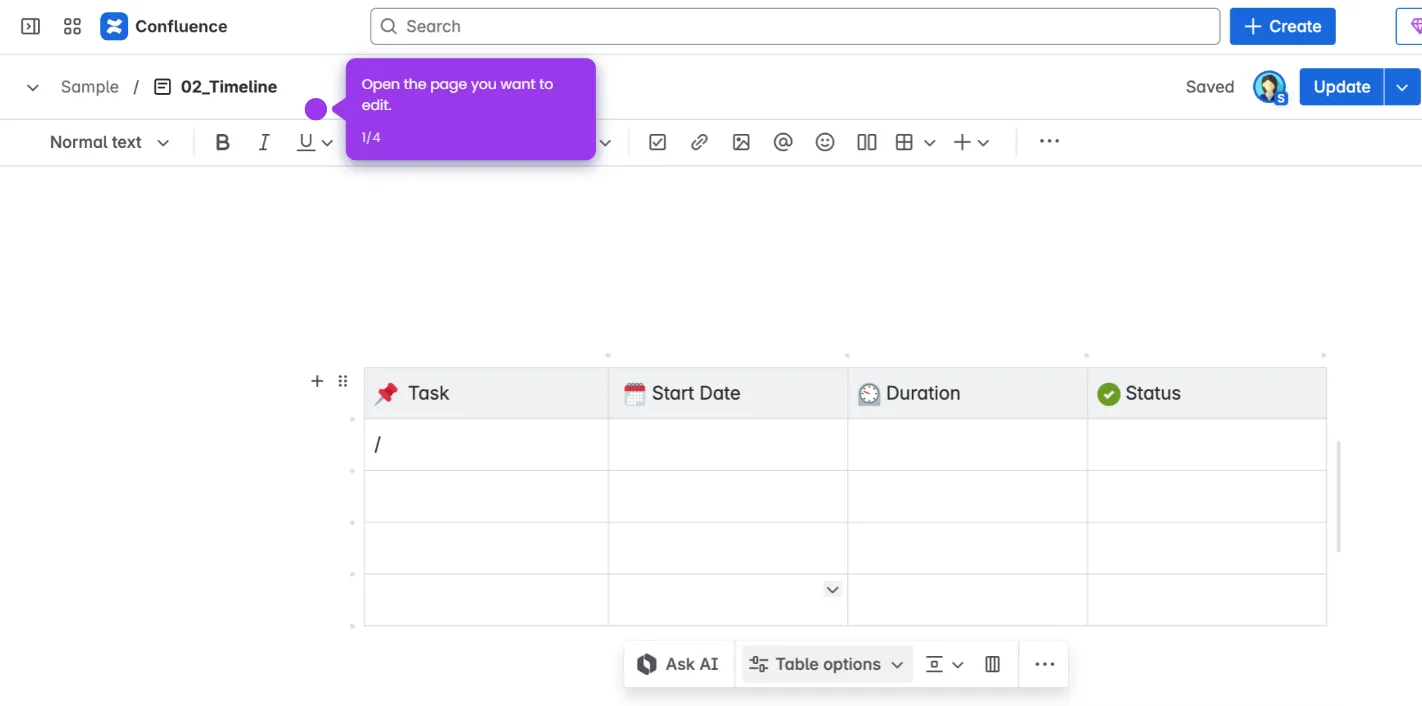Select the Duration header cell
The height and width of the screenshot is (706, 1422).
(967, 393)
